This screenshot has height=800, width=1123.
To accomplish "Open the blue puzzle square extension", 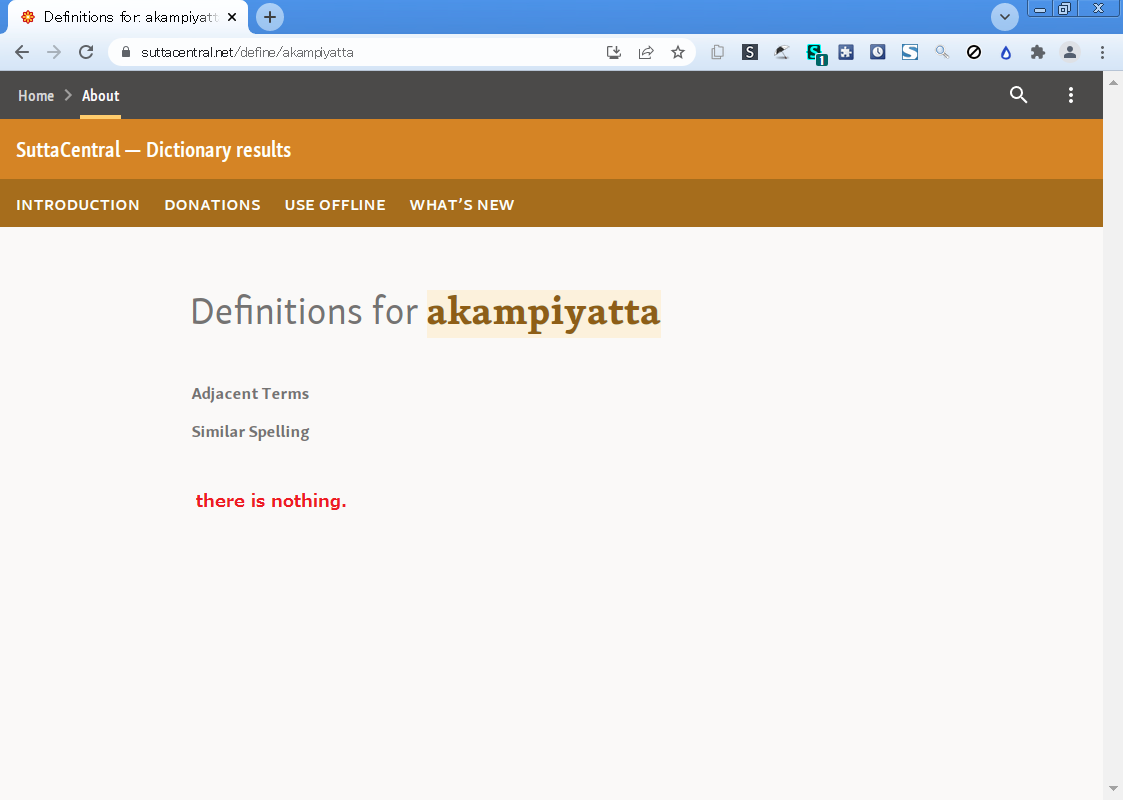I will coord(846,52).
